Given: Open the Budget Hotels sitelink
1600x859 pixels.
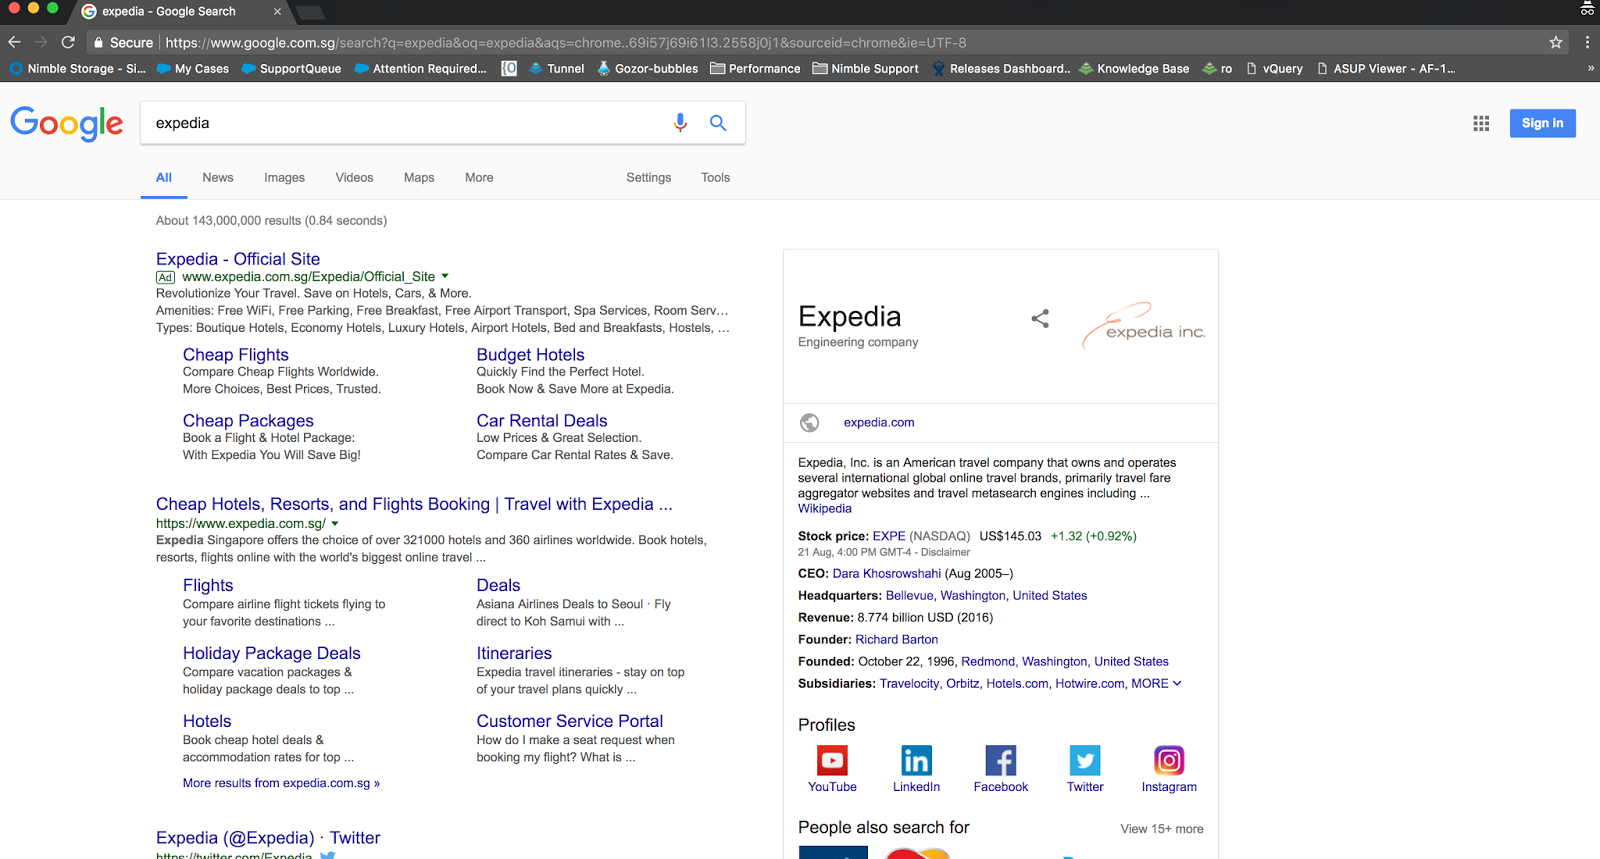Looking at the screenshot, I should (x=530, y=355).
